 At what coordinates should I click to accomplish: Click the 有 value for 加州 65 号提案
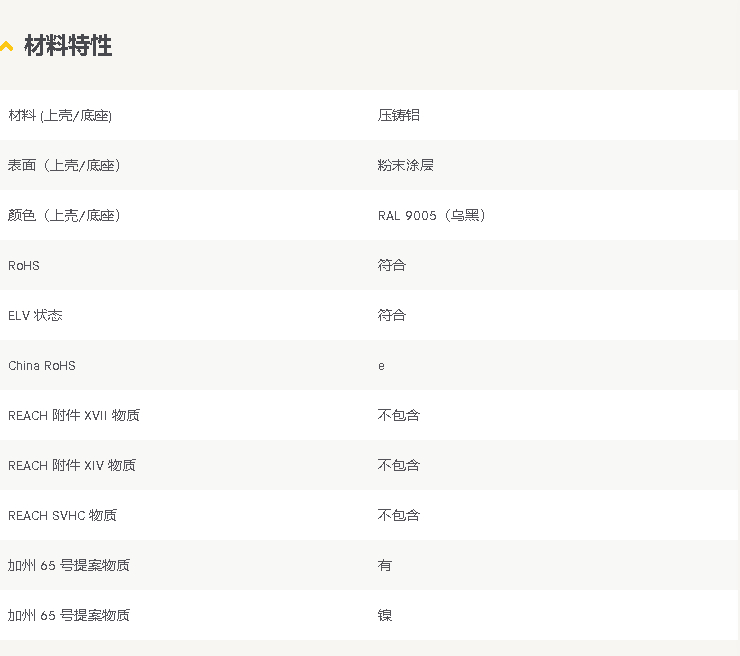coord(385,565)
